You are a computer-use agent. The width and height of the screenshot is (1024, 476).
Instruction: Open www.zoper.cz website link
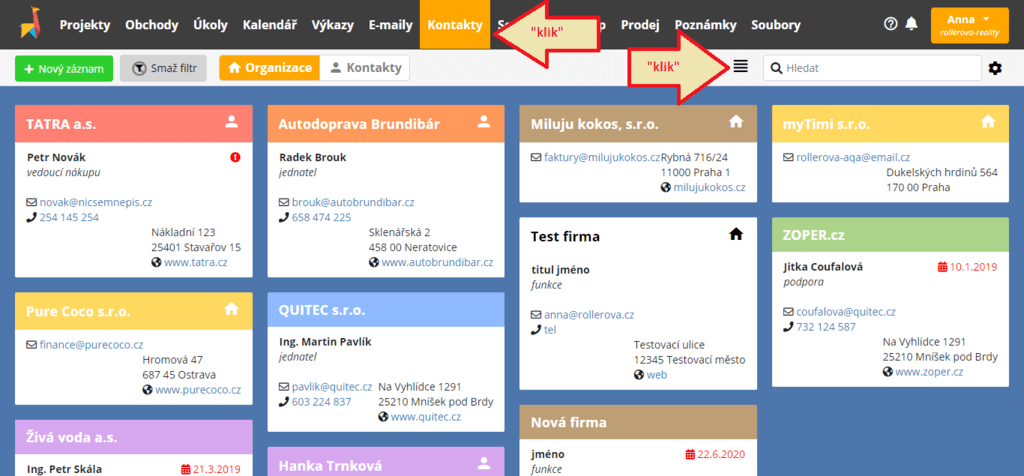pyautogui.click(x=929, y=372)
